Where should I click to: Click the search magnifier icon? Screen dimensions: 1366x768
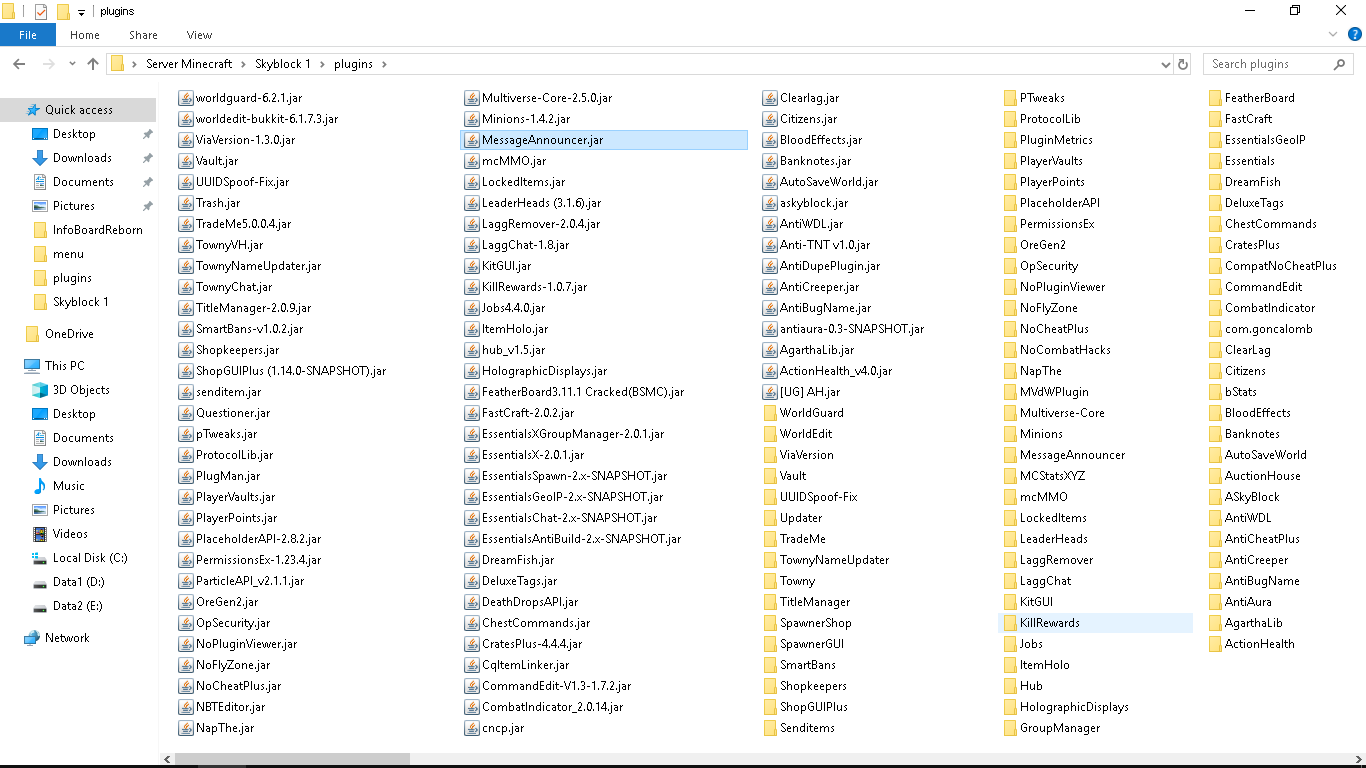[1339, 64]
